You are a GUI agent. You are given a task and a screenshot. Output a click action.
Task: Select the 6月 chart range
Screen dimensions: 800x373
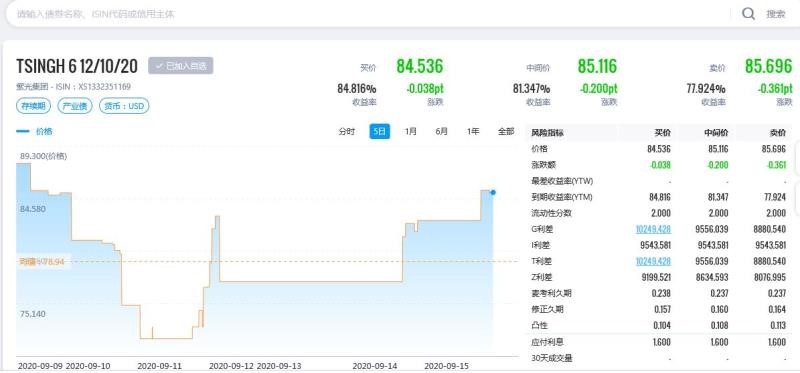pyautogui.click(x=441, y=132)
